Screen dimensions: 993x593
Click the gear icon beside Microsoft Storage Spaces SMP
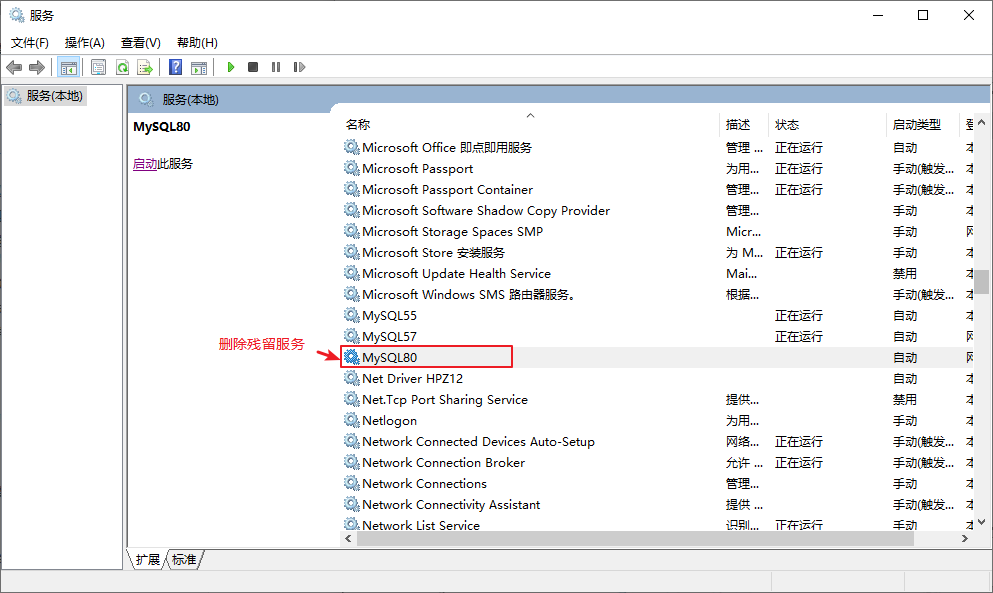pyautogui.click(x=351, y=231)
